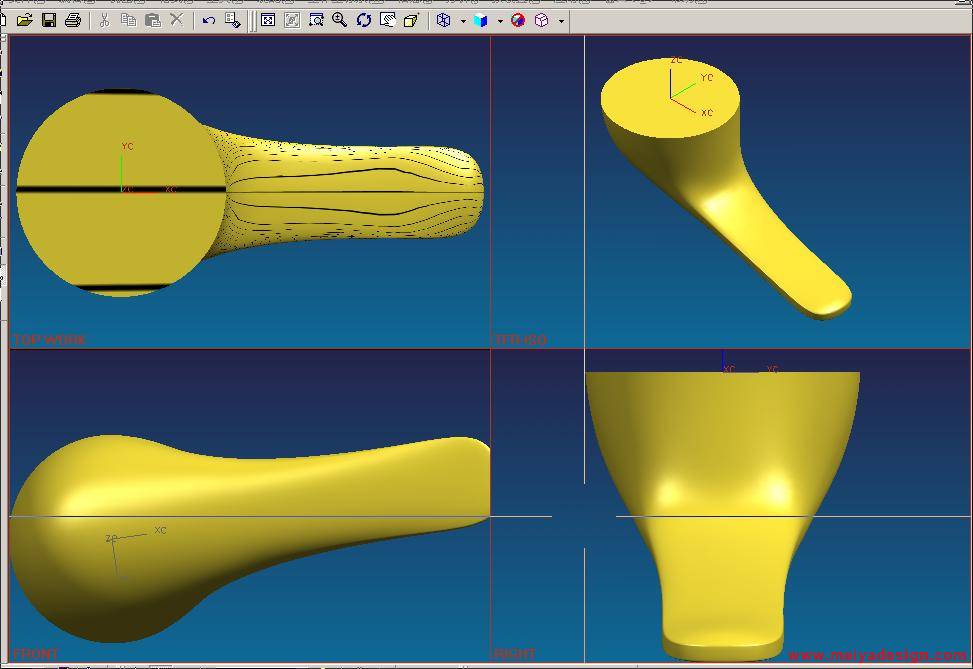Click the Fit view icon

[x=268, y=20]
